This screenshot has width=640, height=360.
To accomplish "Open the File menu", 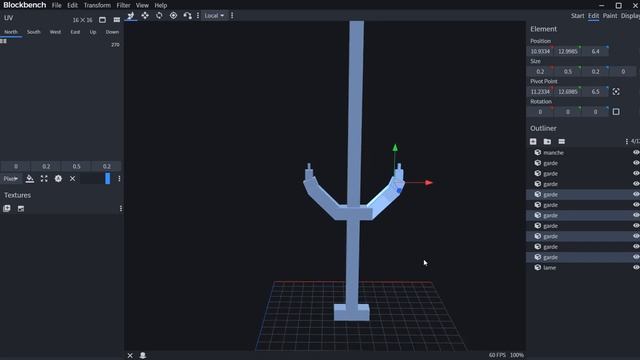I will pyautogui.click(x=56, y=5).
